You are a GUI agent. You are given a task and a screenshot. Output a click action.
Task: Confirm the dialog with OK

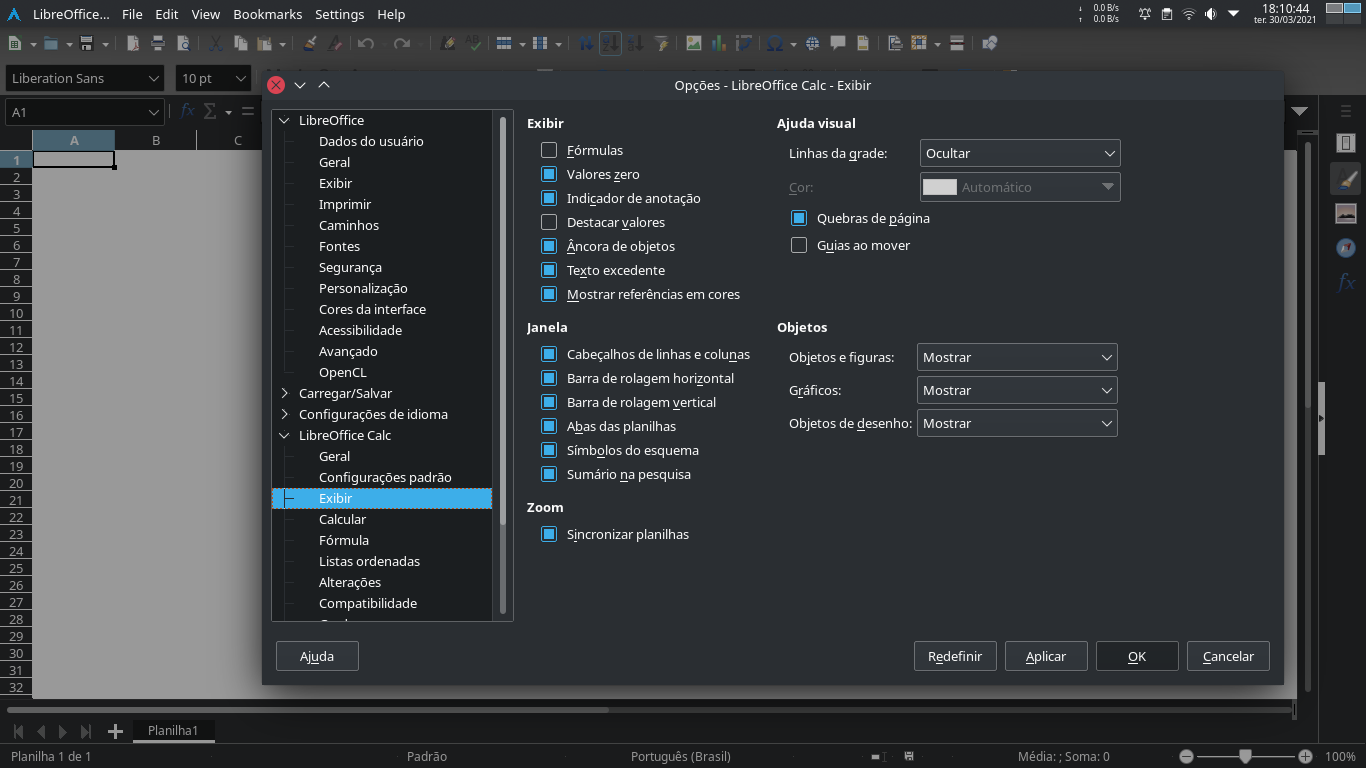1137,656
